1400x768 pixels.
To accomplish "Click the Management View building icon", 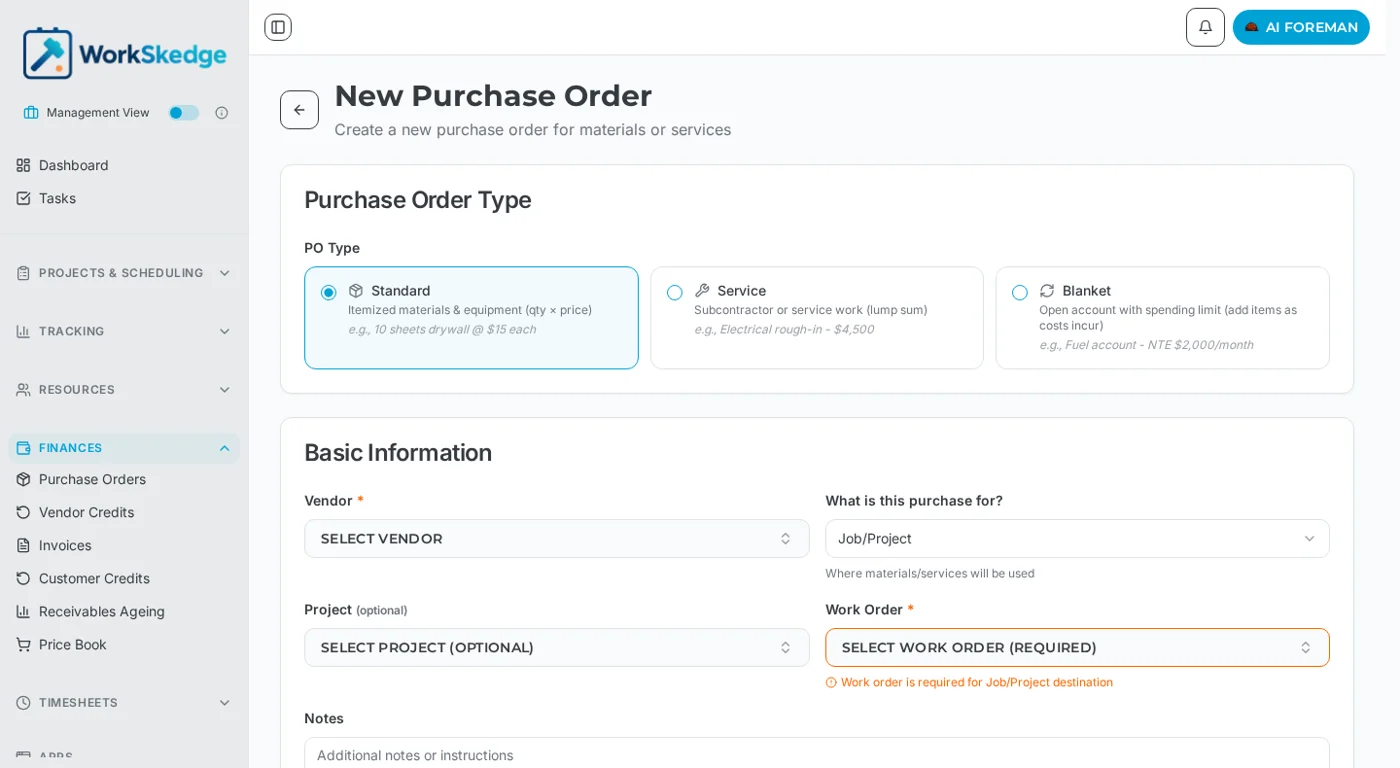I will pos(31,113).
